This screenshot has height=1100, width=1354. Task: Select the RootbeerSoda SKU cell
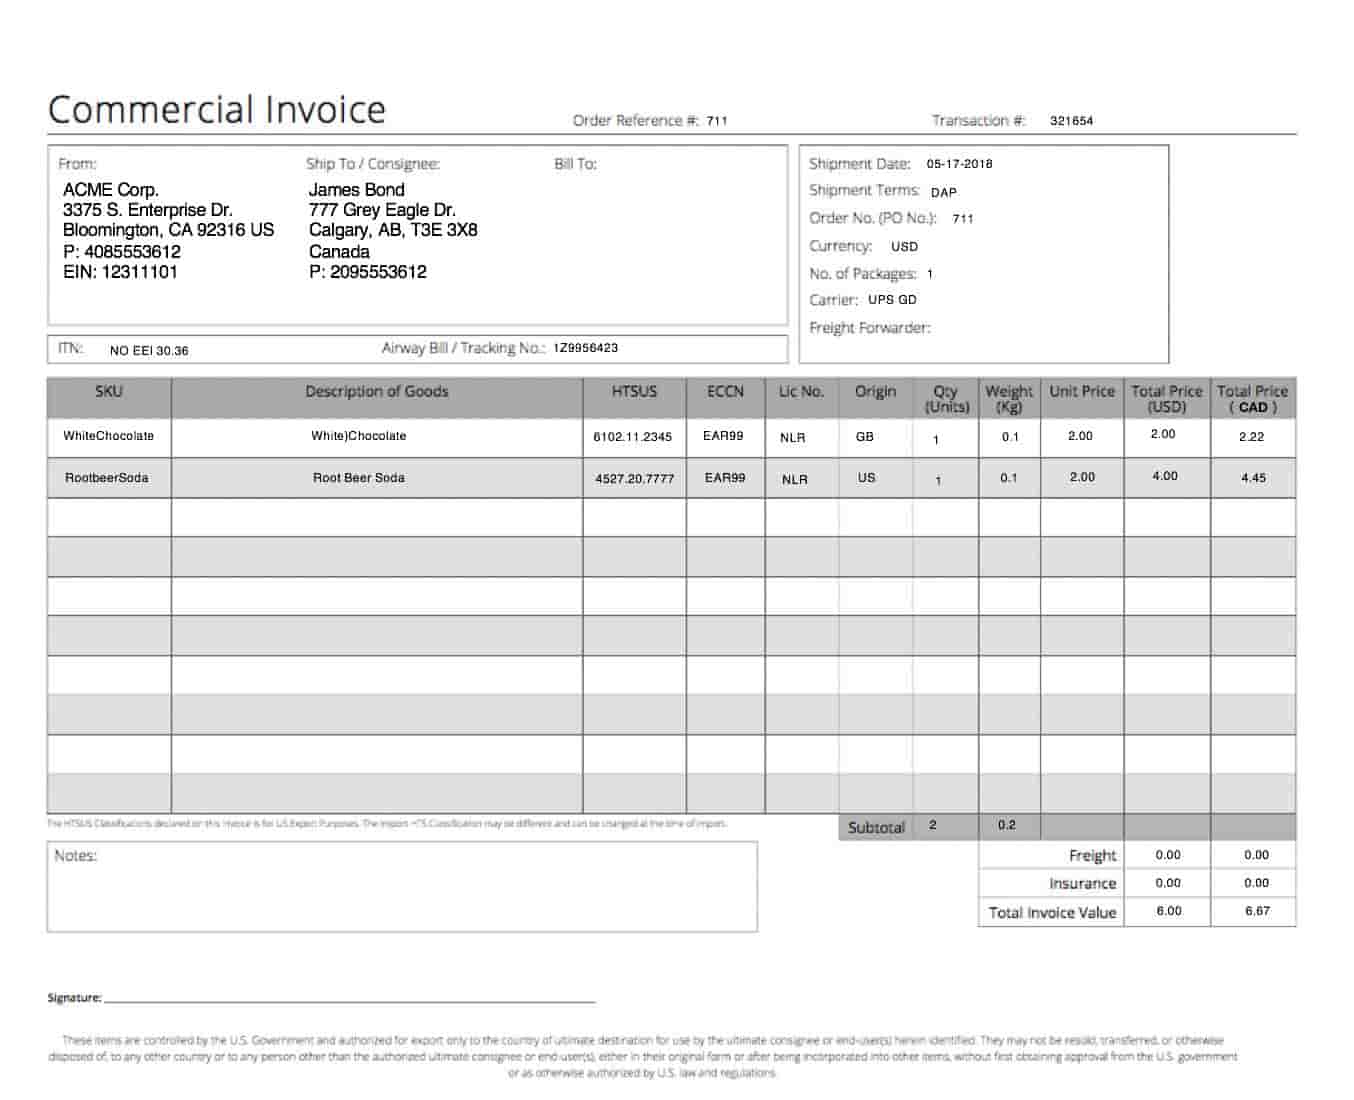[107, 478]
